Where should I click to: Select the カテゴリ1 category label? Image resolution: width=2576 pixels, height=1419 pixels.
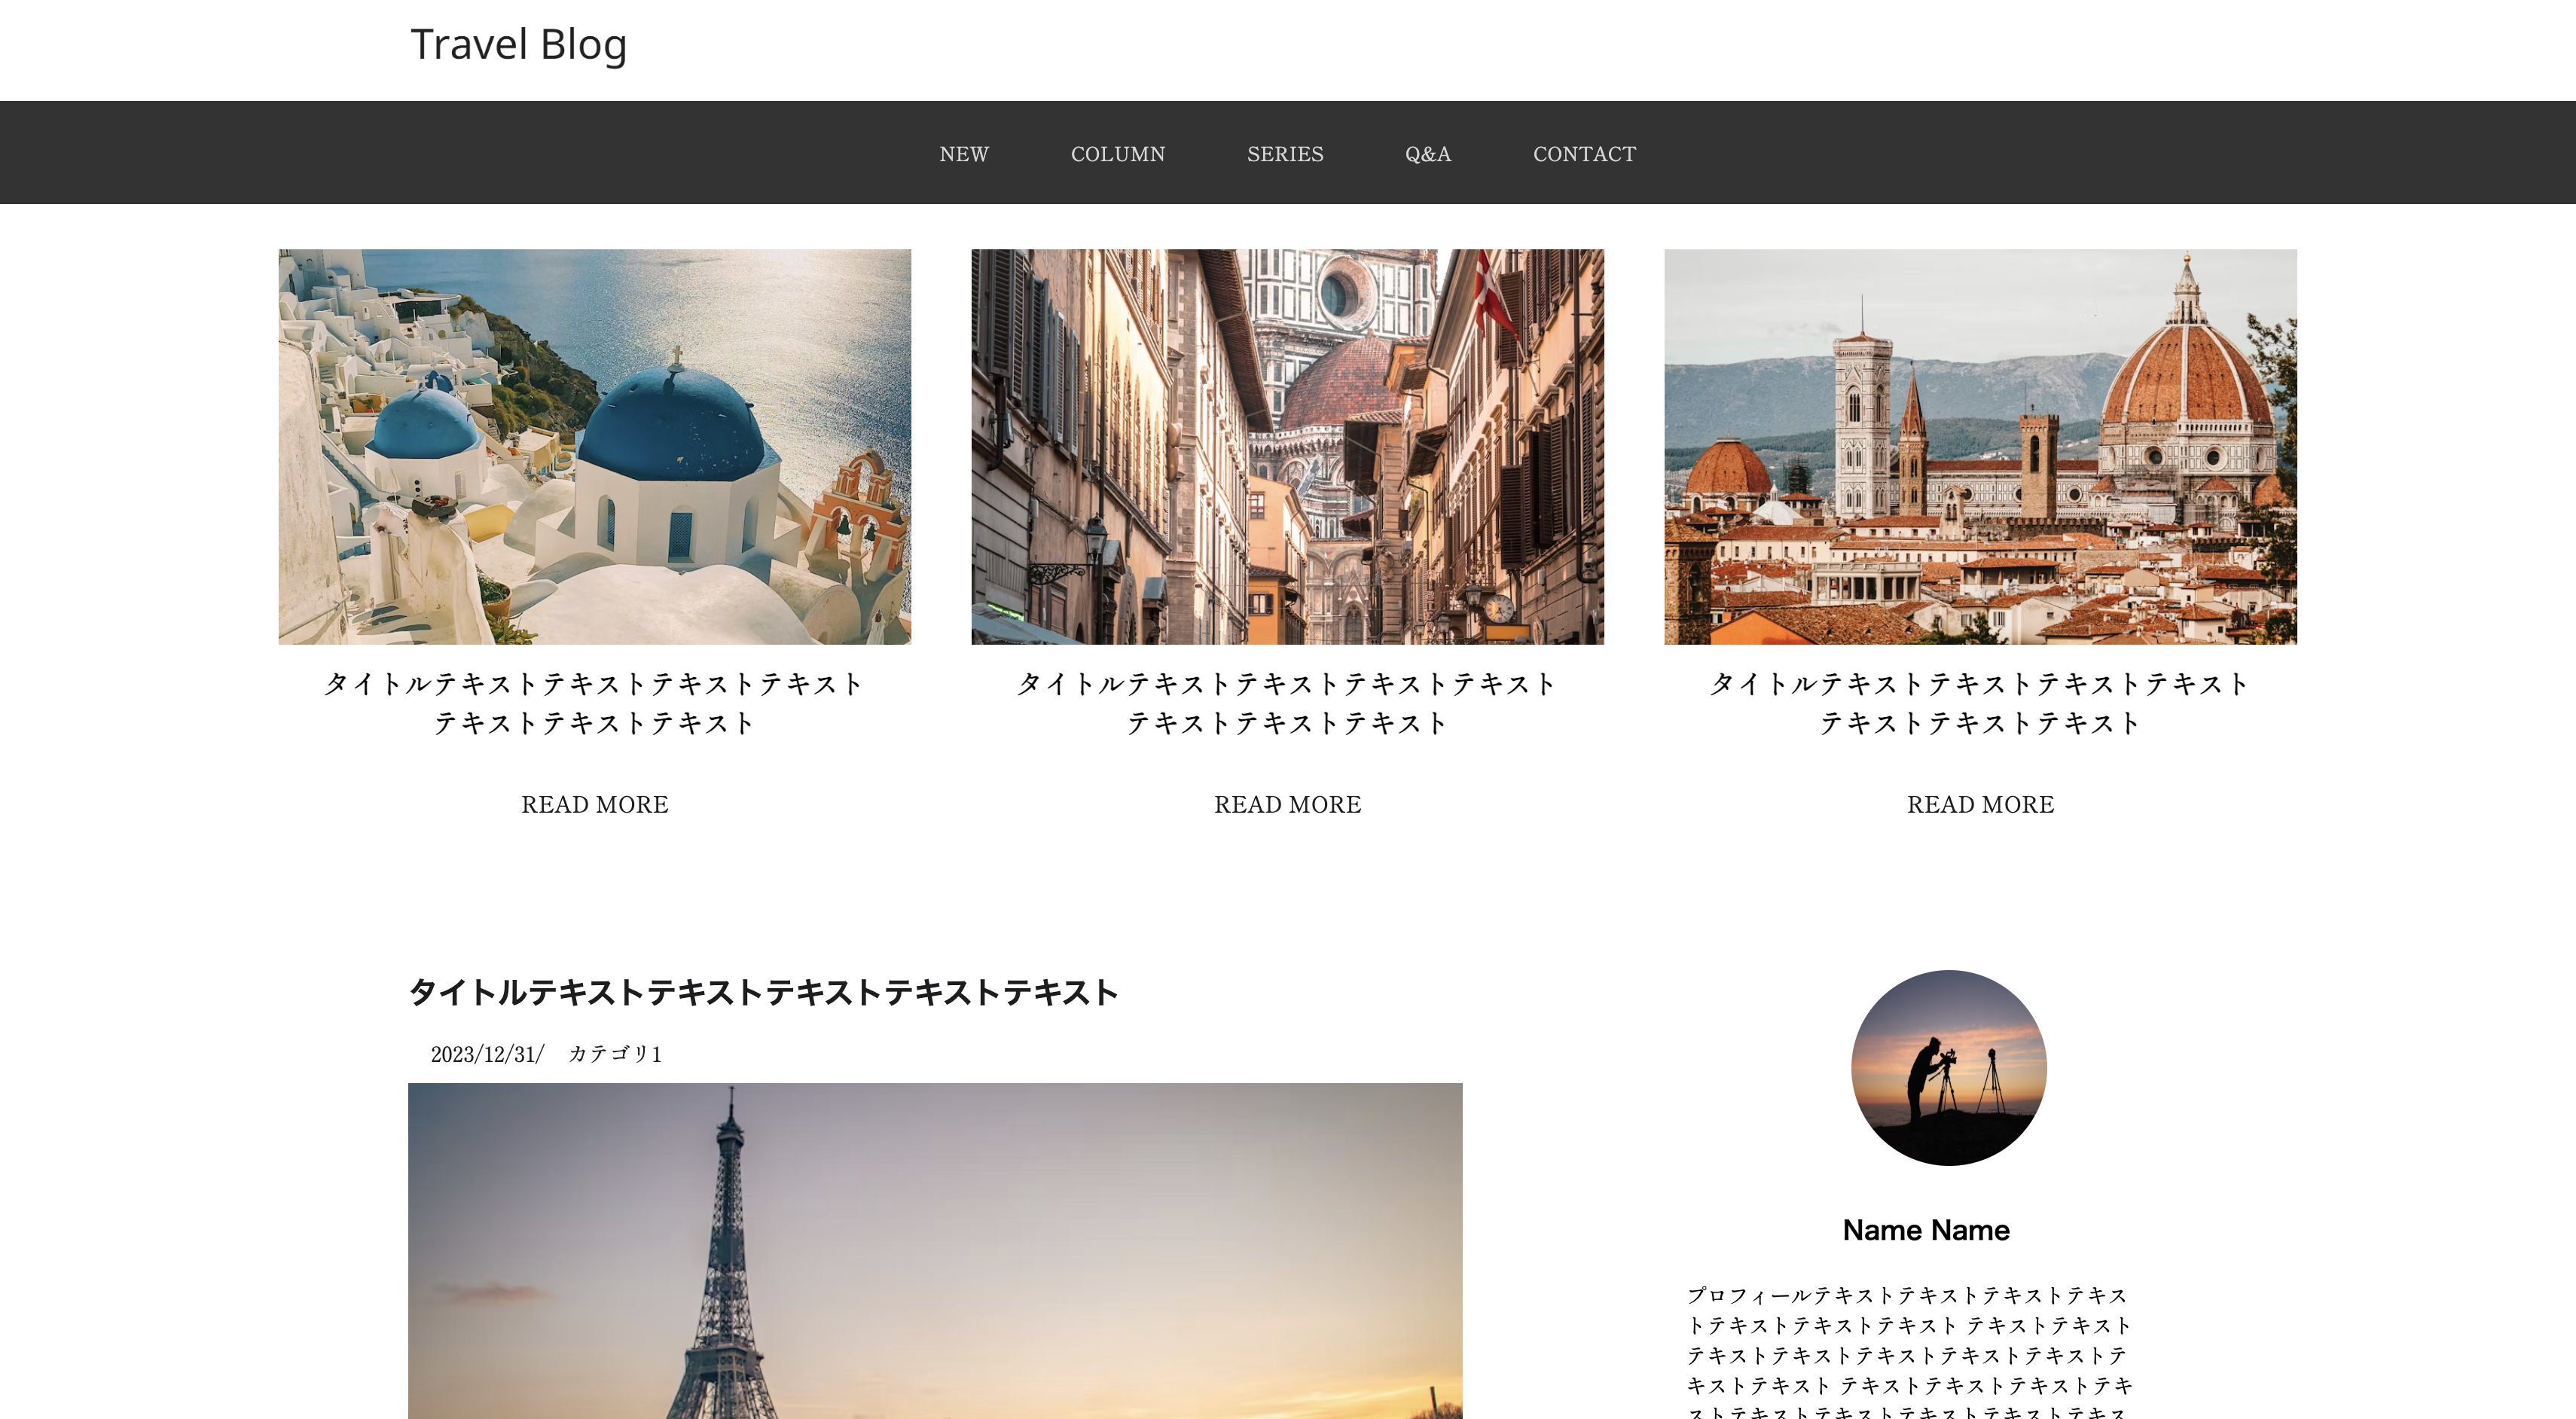pyautogui.click(x=614, y=1054)
